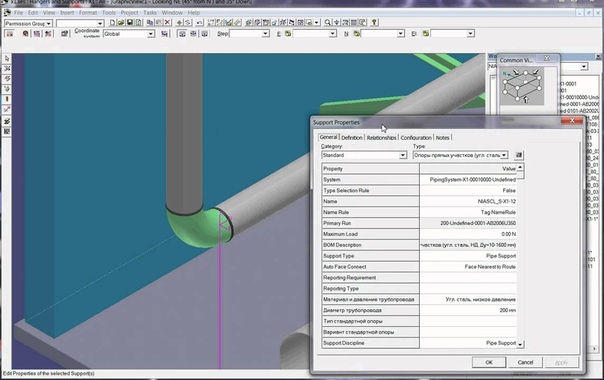Click the Copy icon in the toolbar
604x380 pixels.
pos(150,23)
